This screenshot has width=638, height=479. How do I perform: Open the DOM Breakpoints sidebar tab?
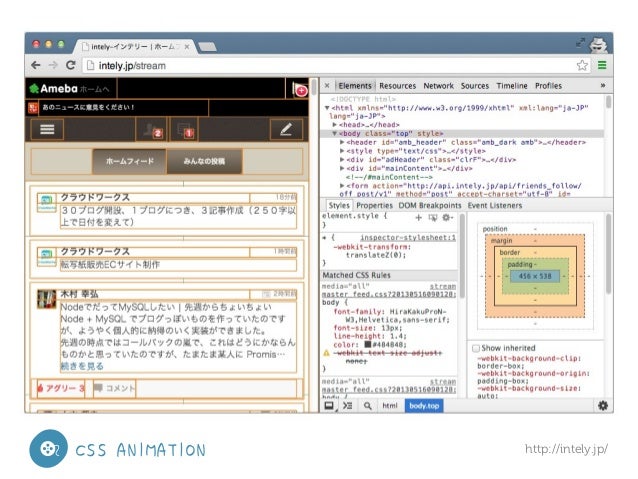pyautogui.click(x=430, y=206)
